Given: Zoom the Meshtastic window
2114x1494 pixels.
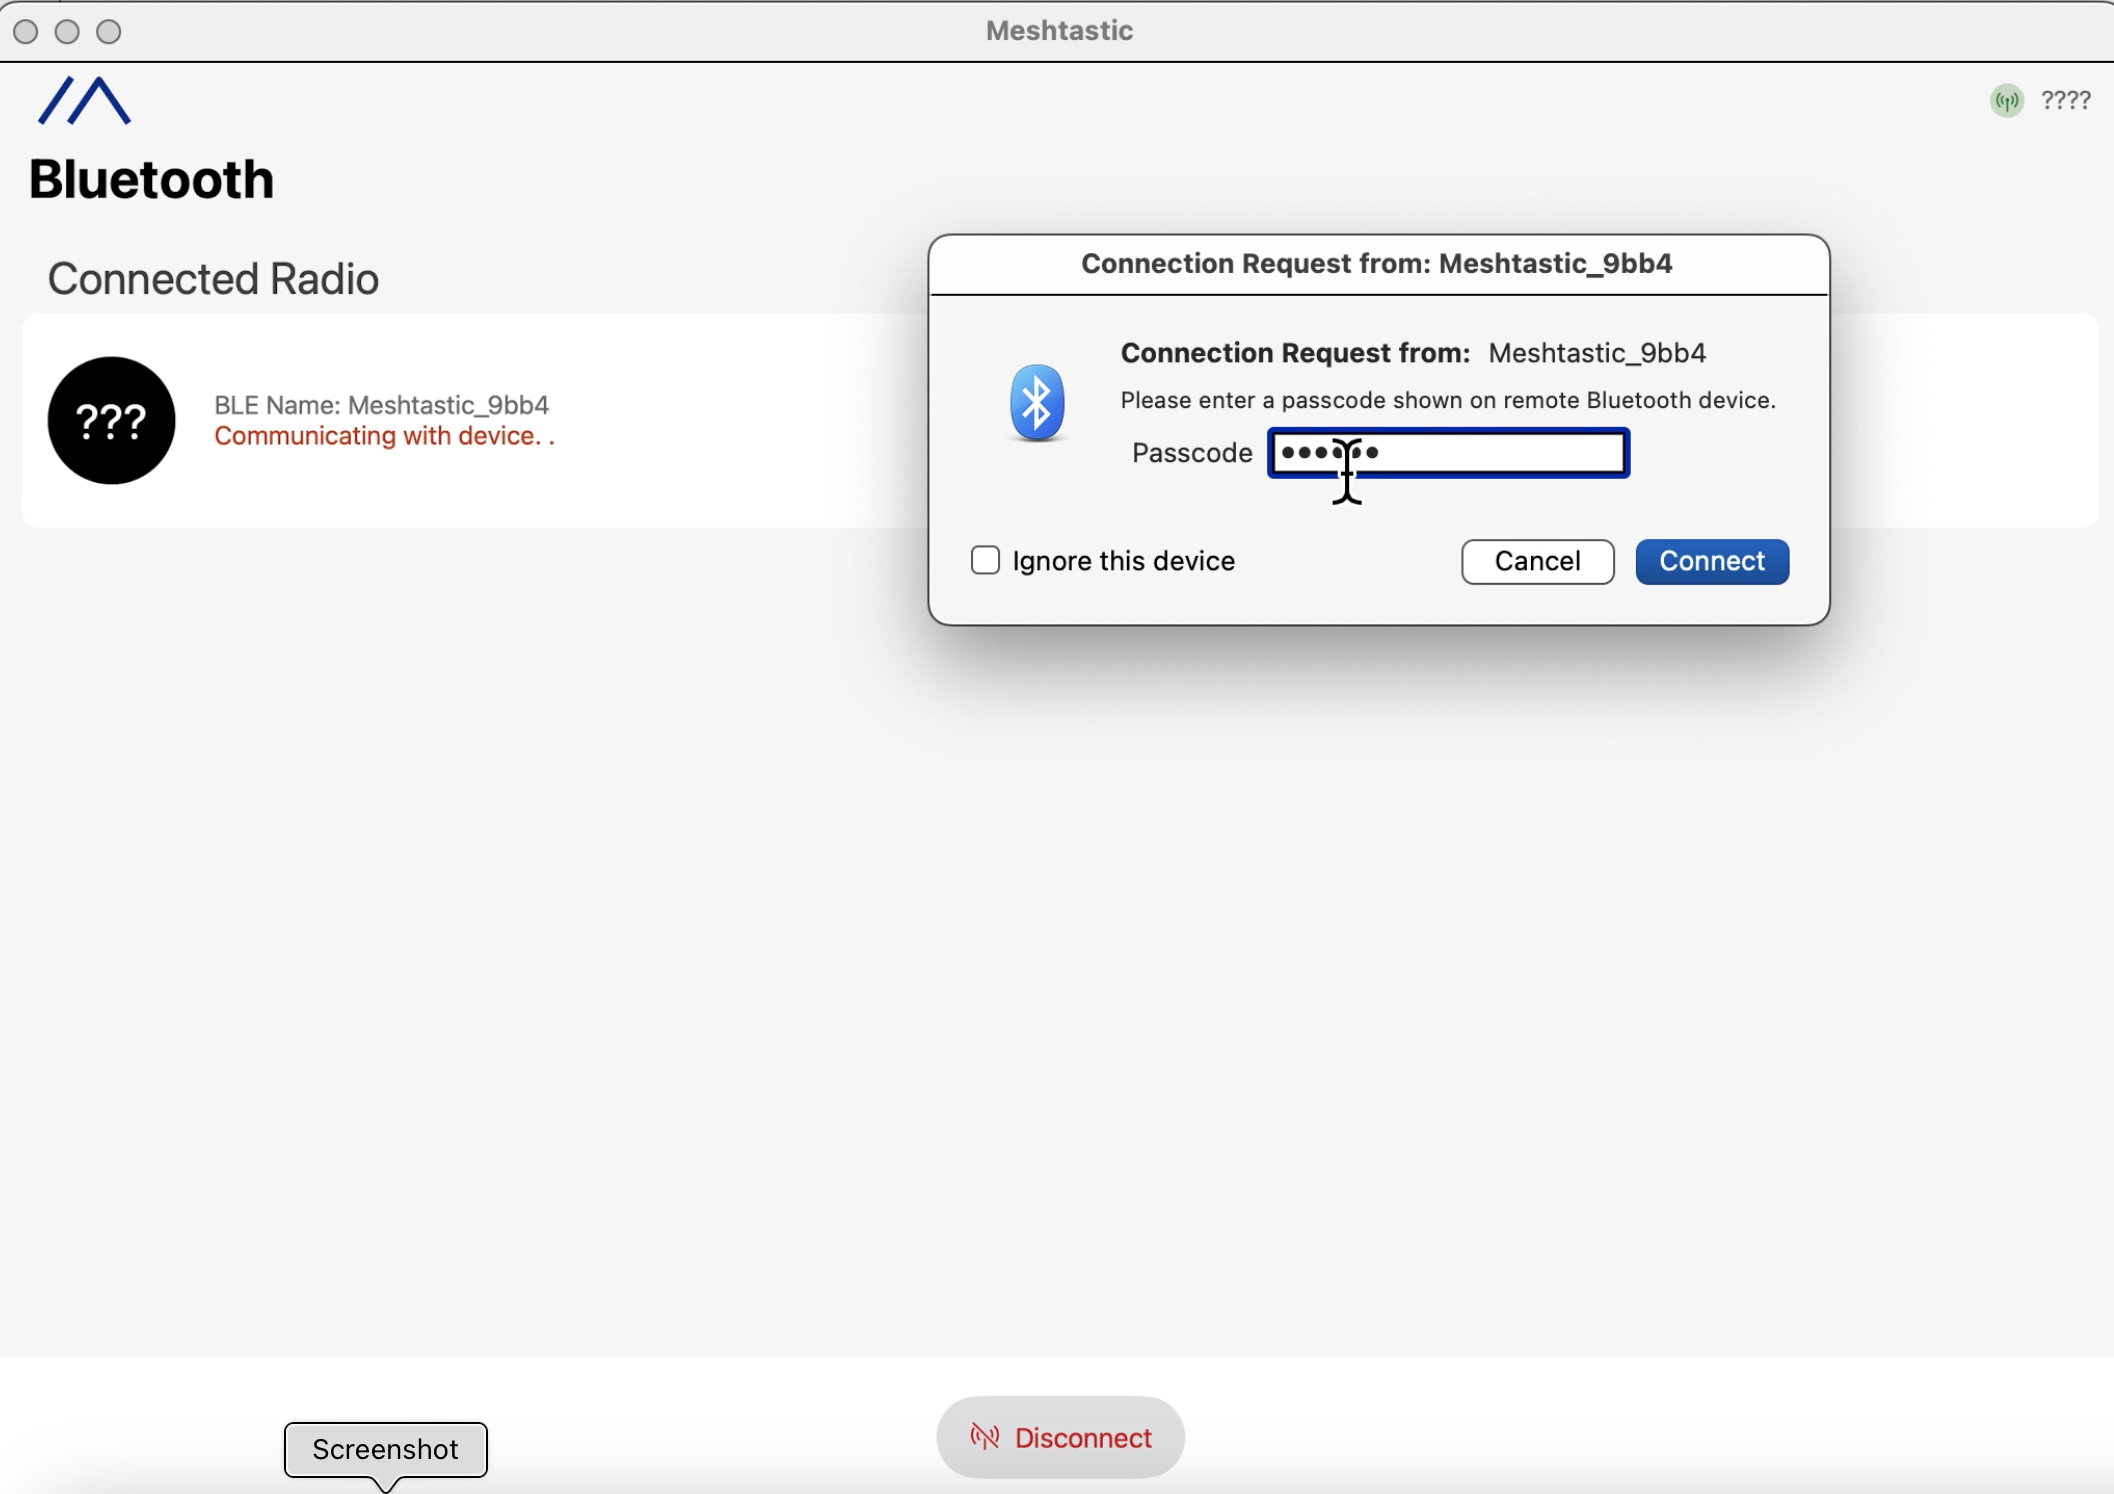Looking at the screenshot, I should (x=109, y=32).
